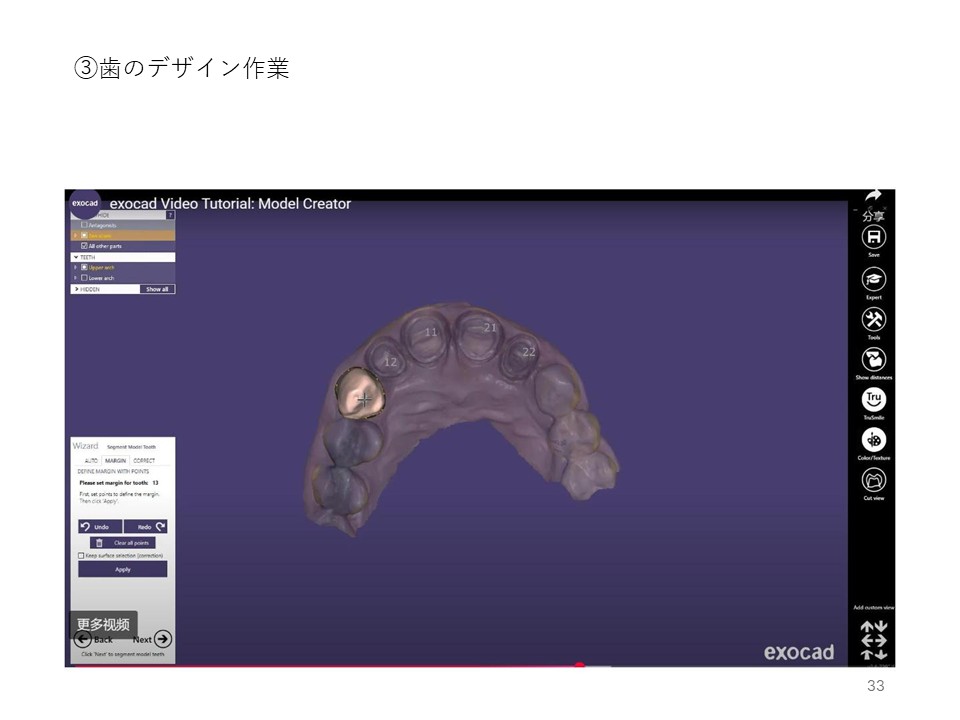960x720 pixels.
Task: Tick the Lower arch checkbox
Action: click(84, 278)
